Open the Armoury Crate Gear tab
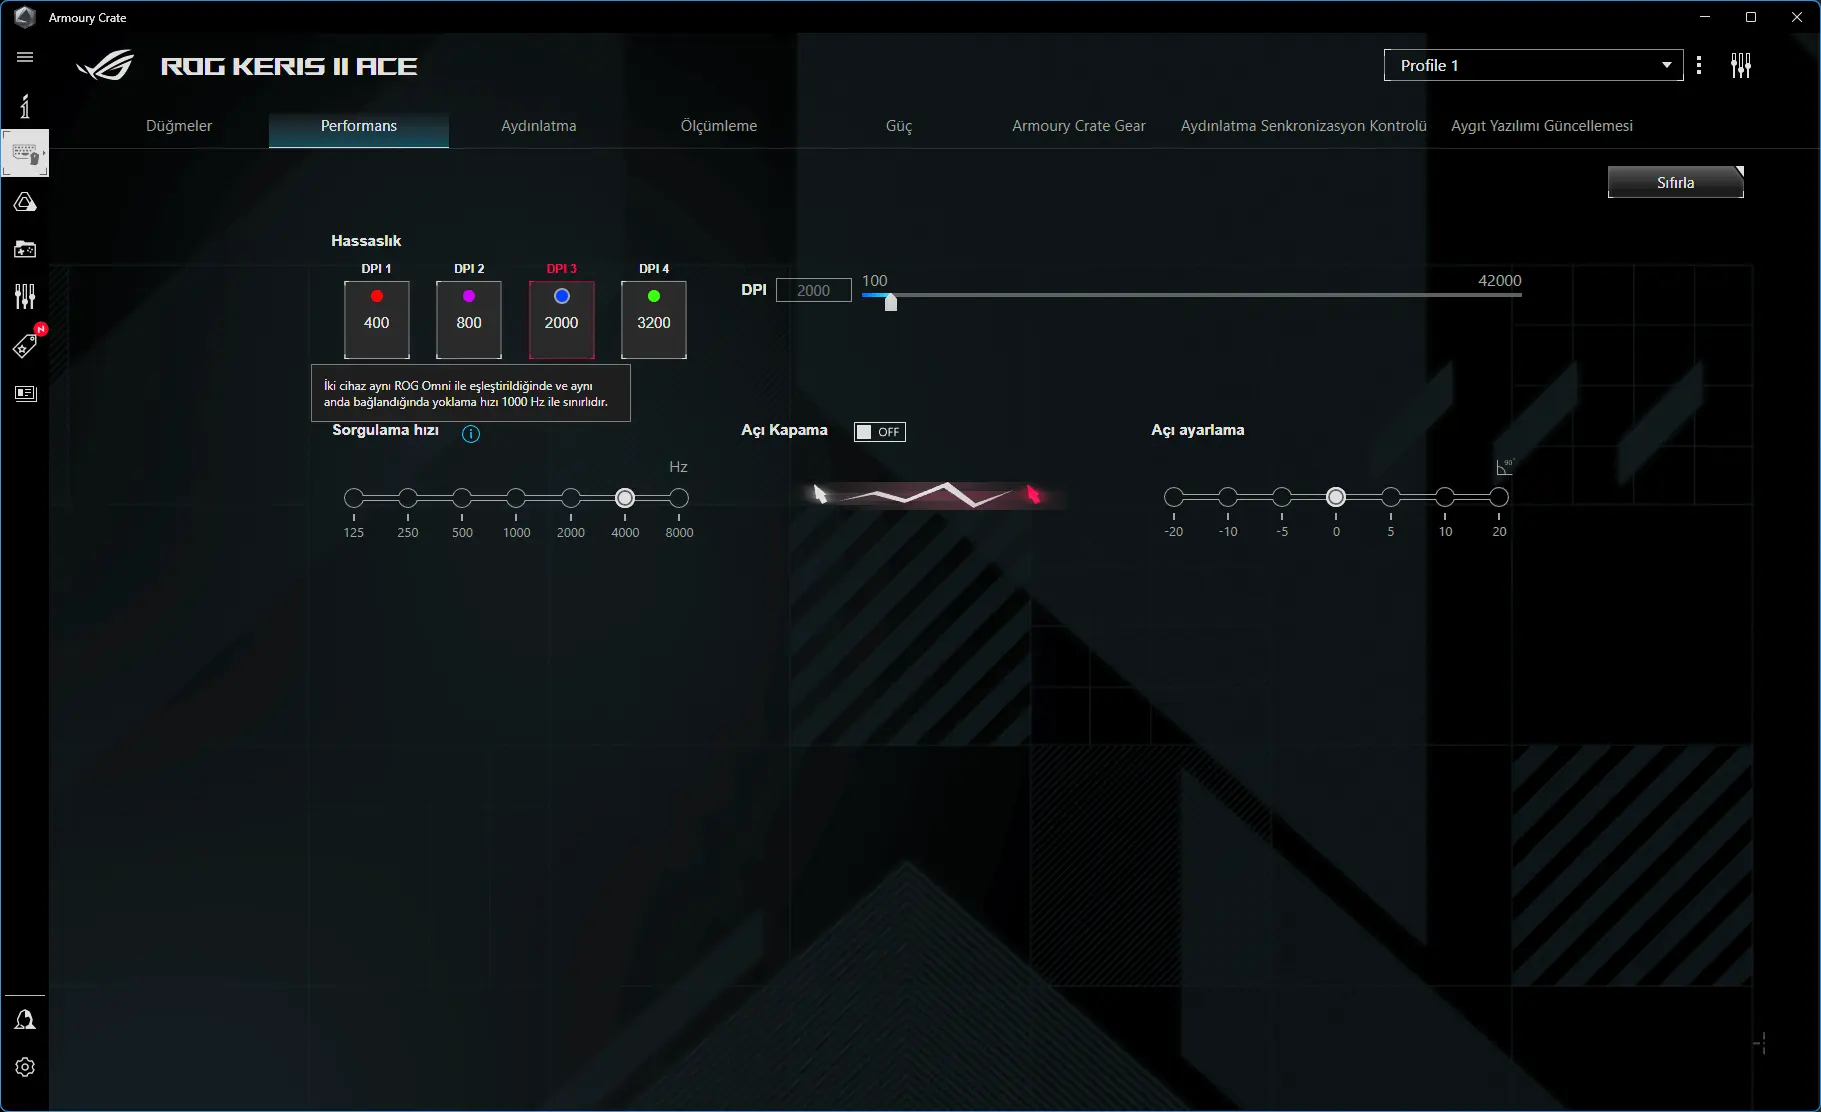This screenshot has width=1821, height=1112. 1079,126
